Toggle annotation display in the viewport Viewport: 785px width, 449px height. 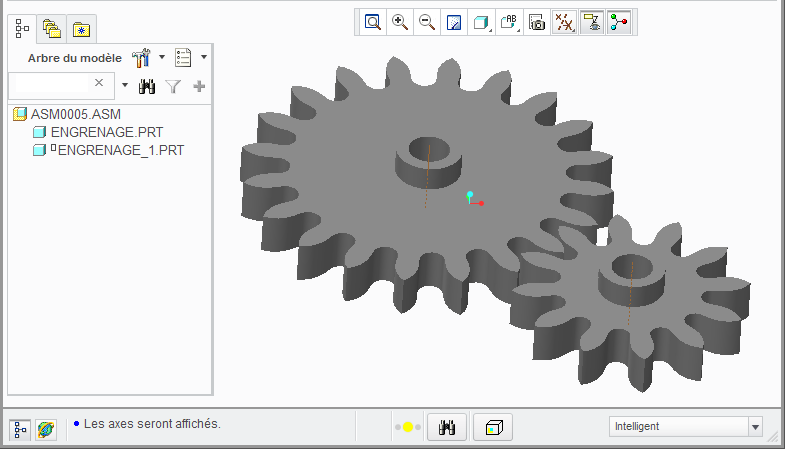592,22
